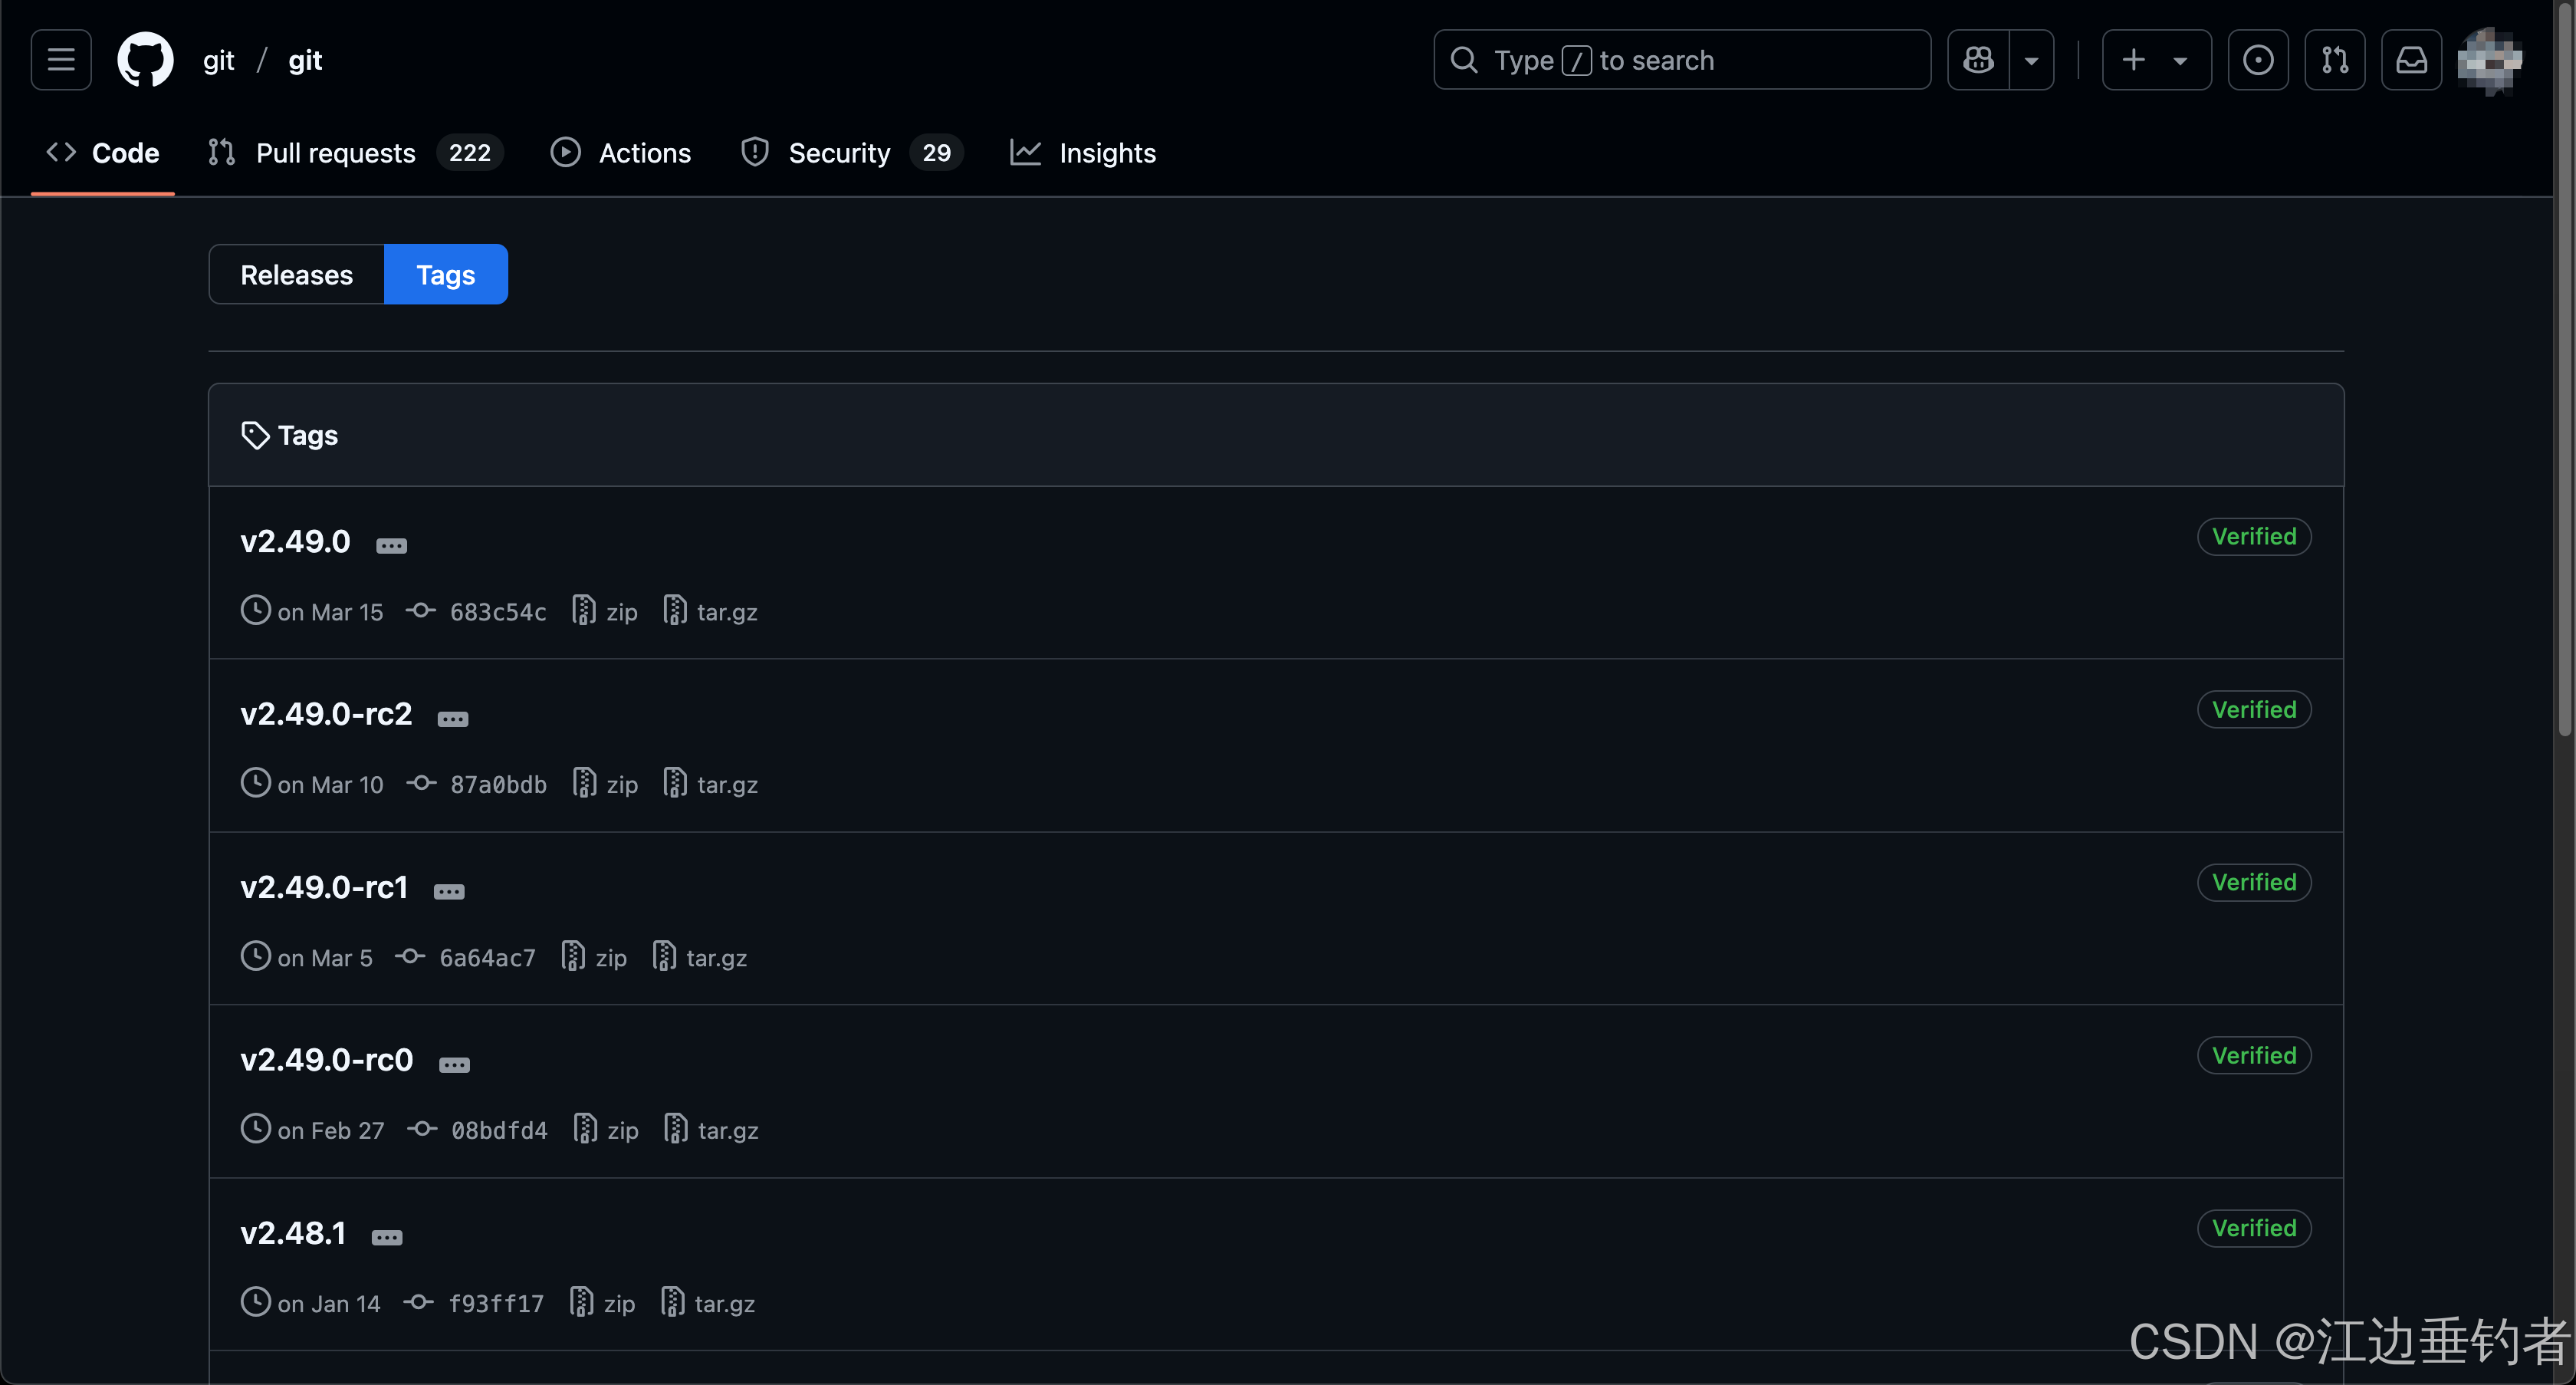This screenshot has height=1385, width=2576.
Task: Switch to the Releases tab
Action: pos(296,274)
